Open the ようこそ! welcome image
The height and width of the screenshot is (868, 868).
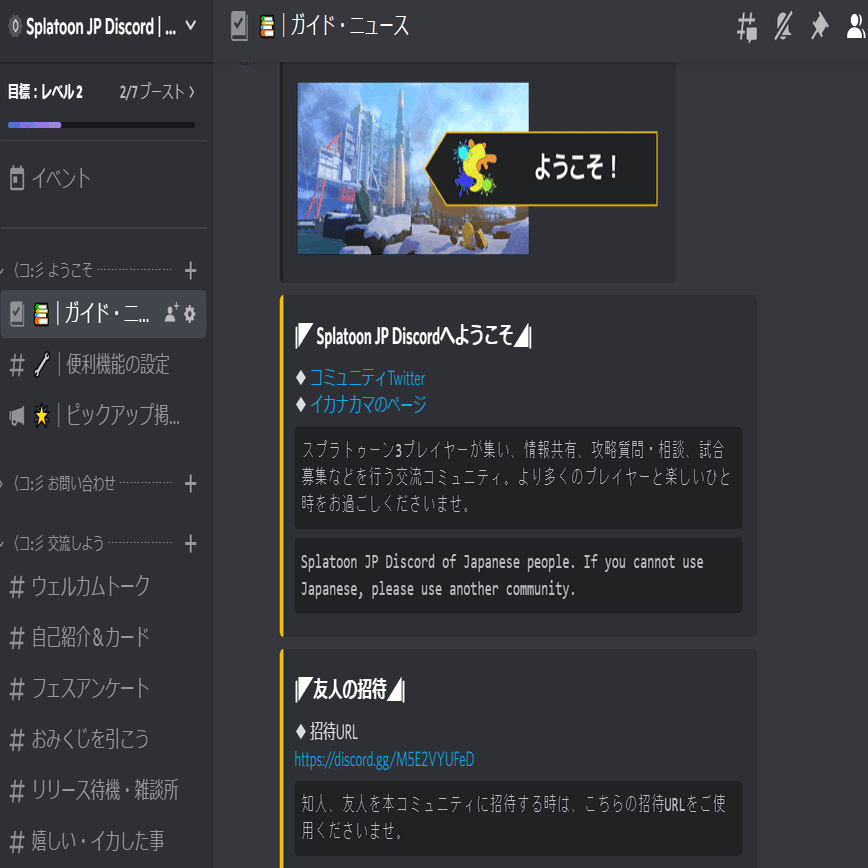click(x=413, y=168)
